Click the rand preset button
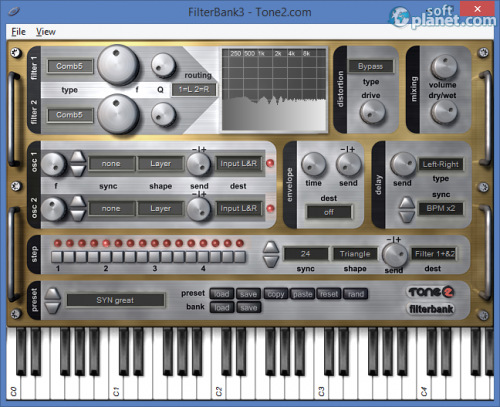 356,294
